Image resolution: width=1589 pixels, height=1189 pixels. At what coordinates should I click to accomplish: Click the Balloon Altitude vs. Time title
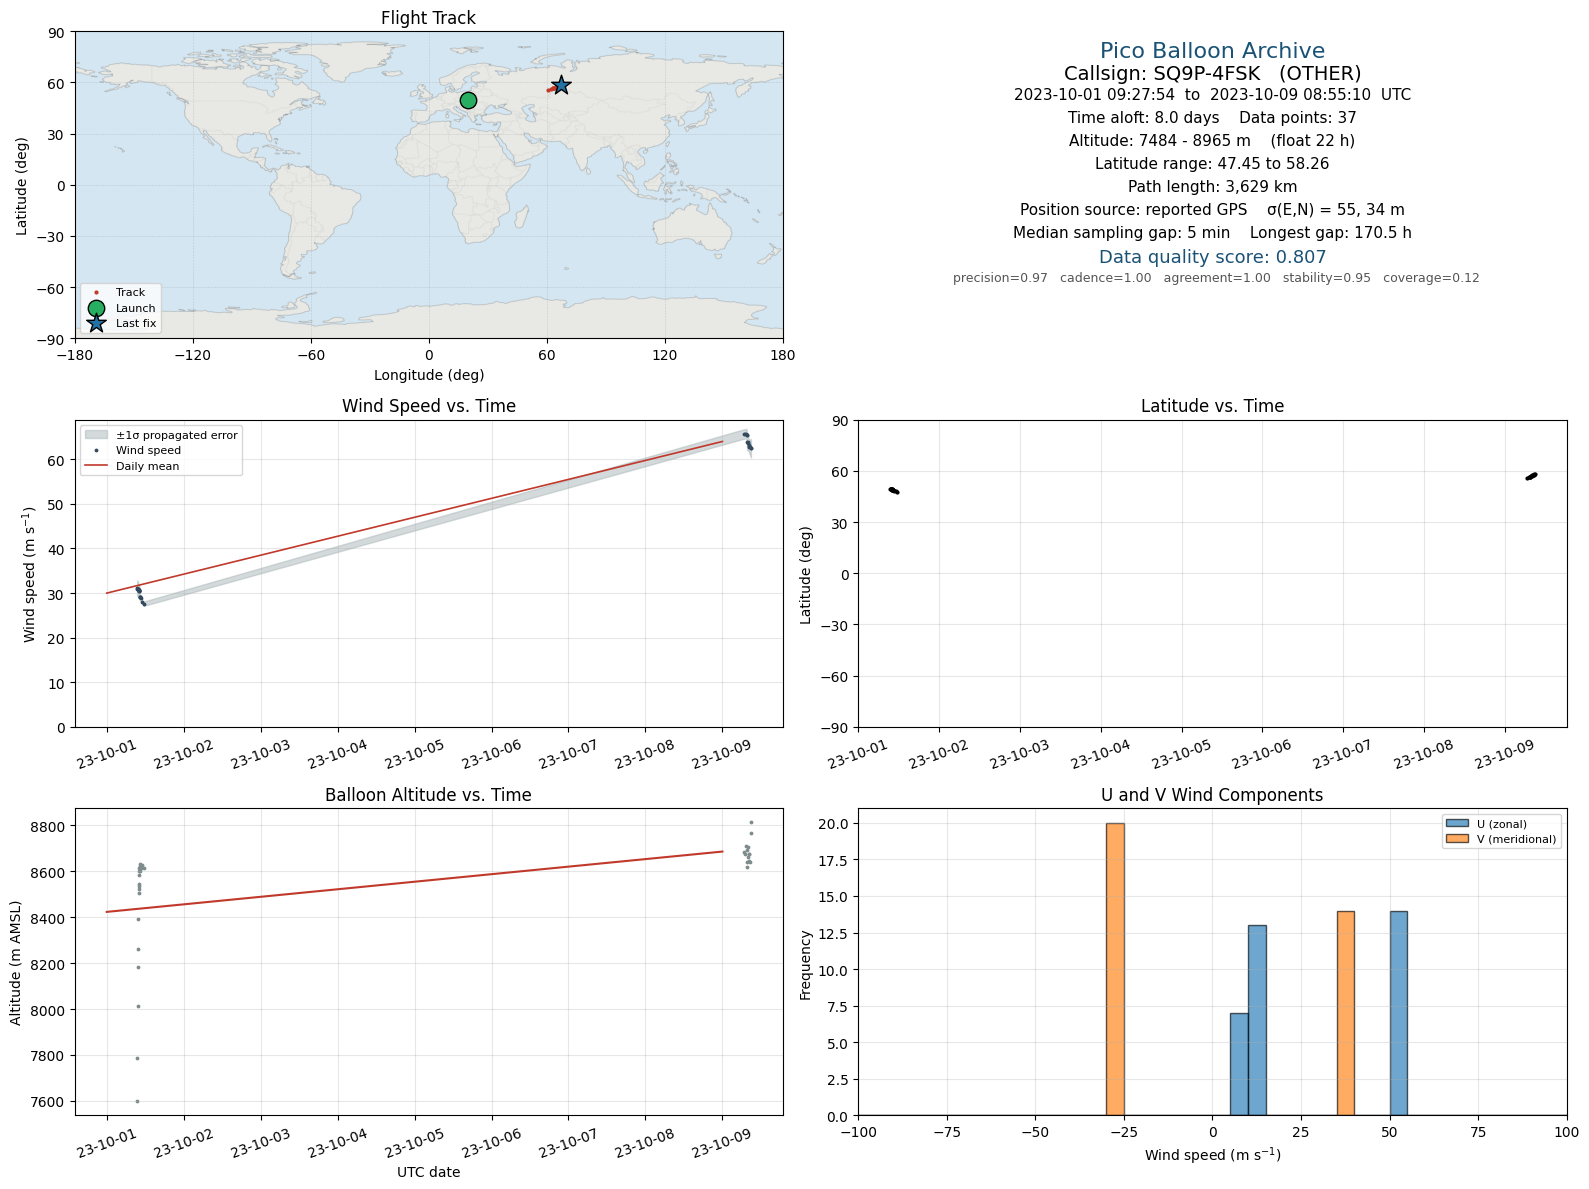tap(428, 795)
